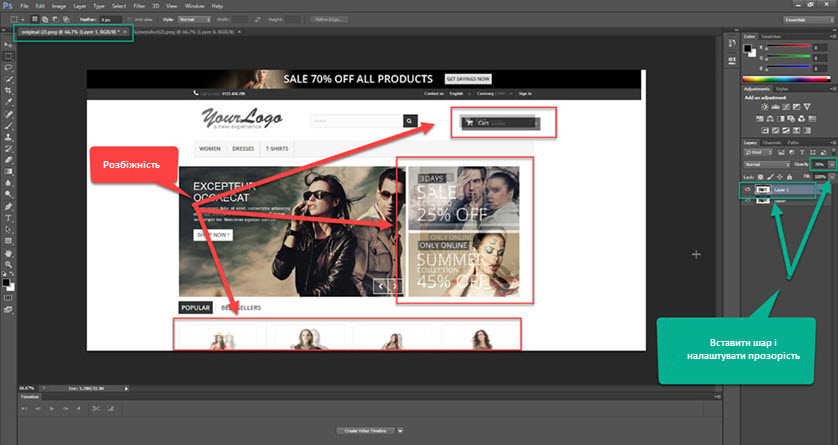Add a Brightness/Contrast adjustment
This screenshot has width=838, height=445.
765,107
